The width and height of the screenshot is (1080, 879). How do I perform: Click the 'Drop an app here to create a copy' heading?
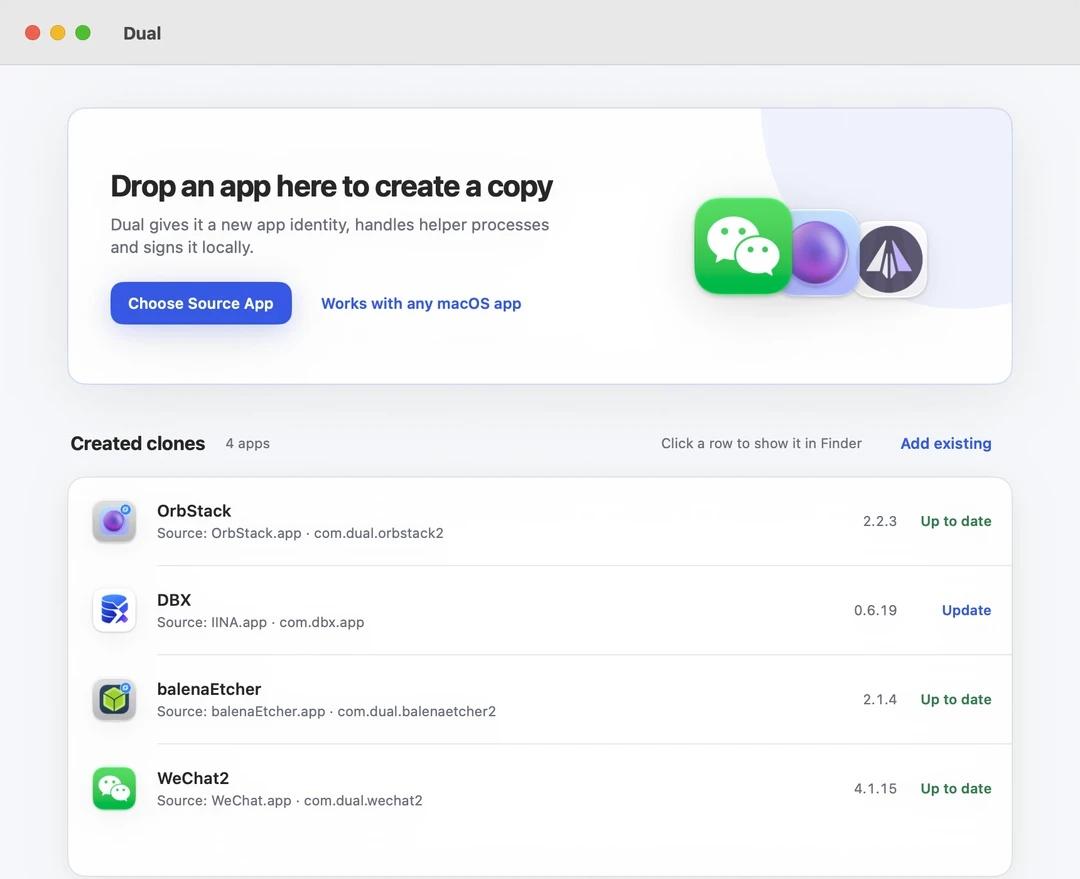click(x=331, y=187)
